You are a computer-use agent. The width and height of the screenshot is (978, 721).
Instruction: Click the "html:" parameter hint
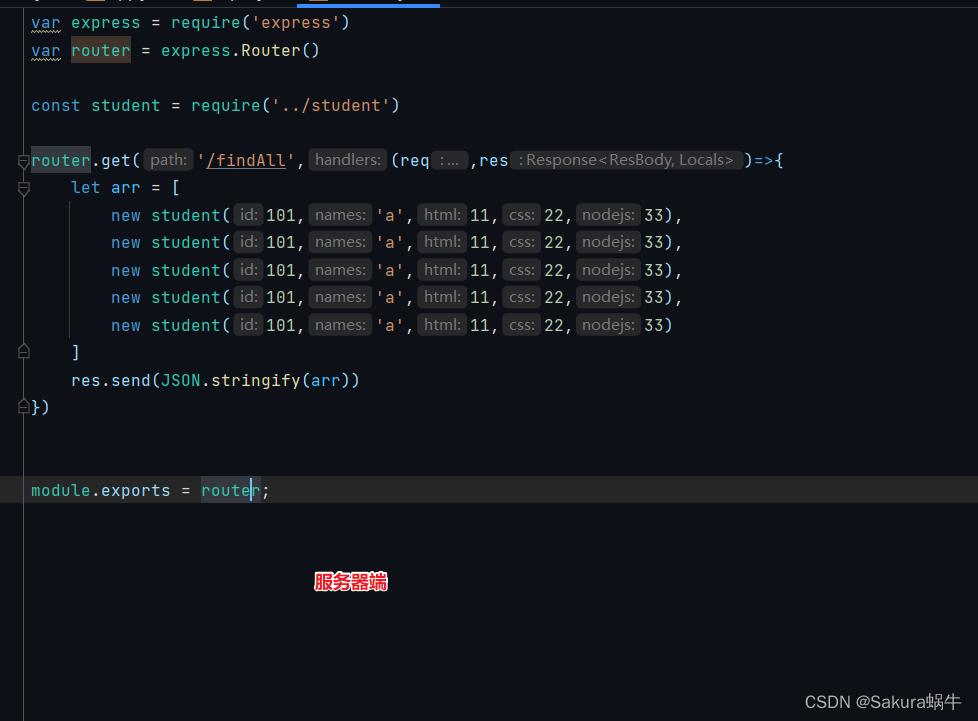click(441, 214)
